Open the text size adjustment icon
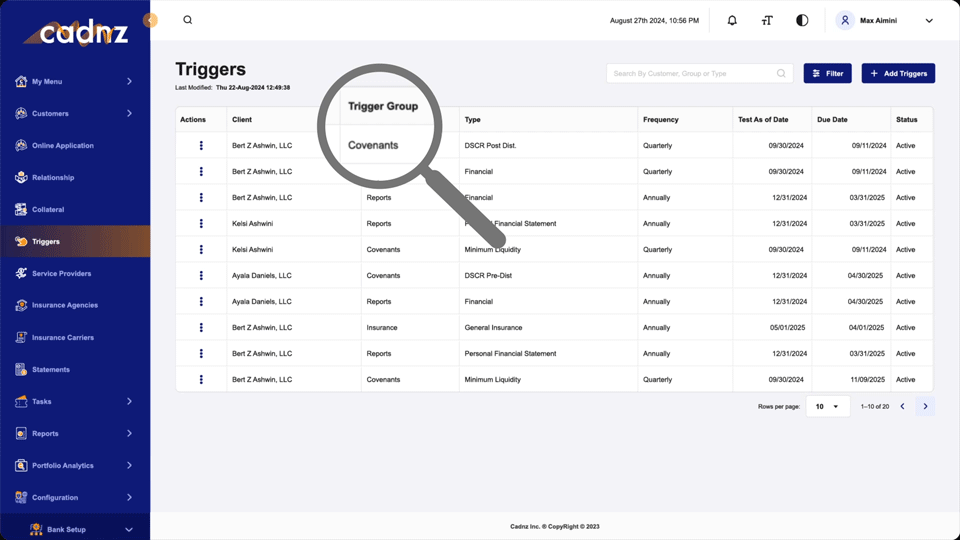The image size is (960, 540). coord(767,20)
